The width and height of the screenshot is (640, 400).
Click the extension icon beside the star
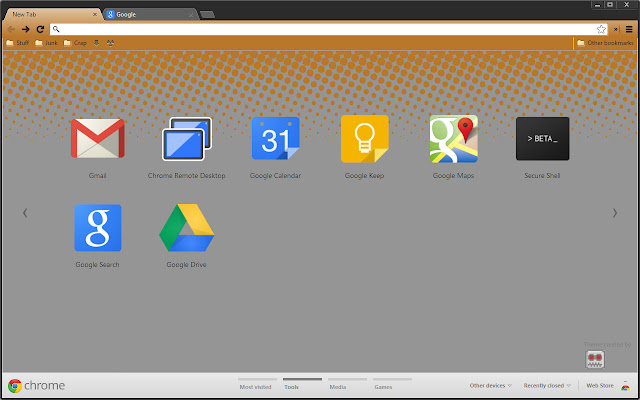coord(616,29)
